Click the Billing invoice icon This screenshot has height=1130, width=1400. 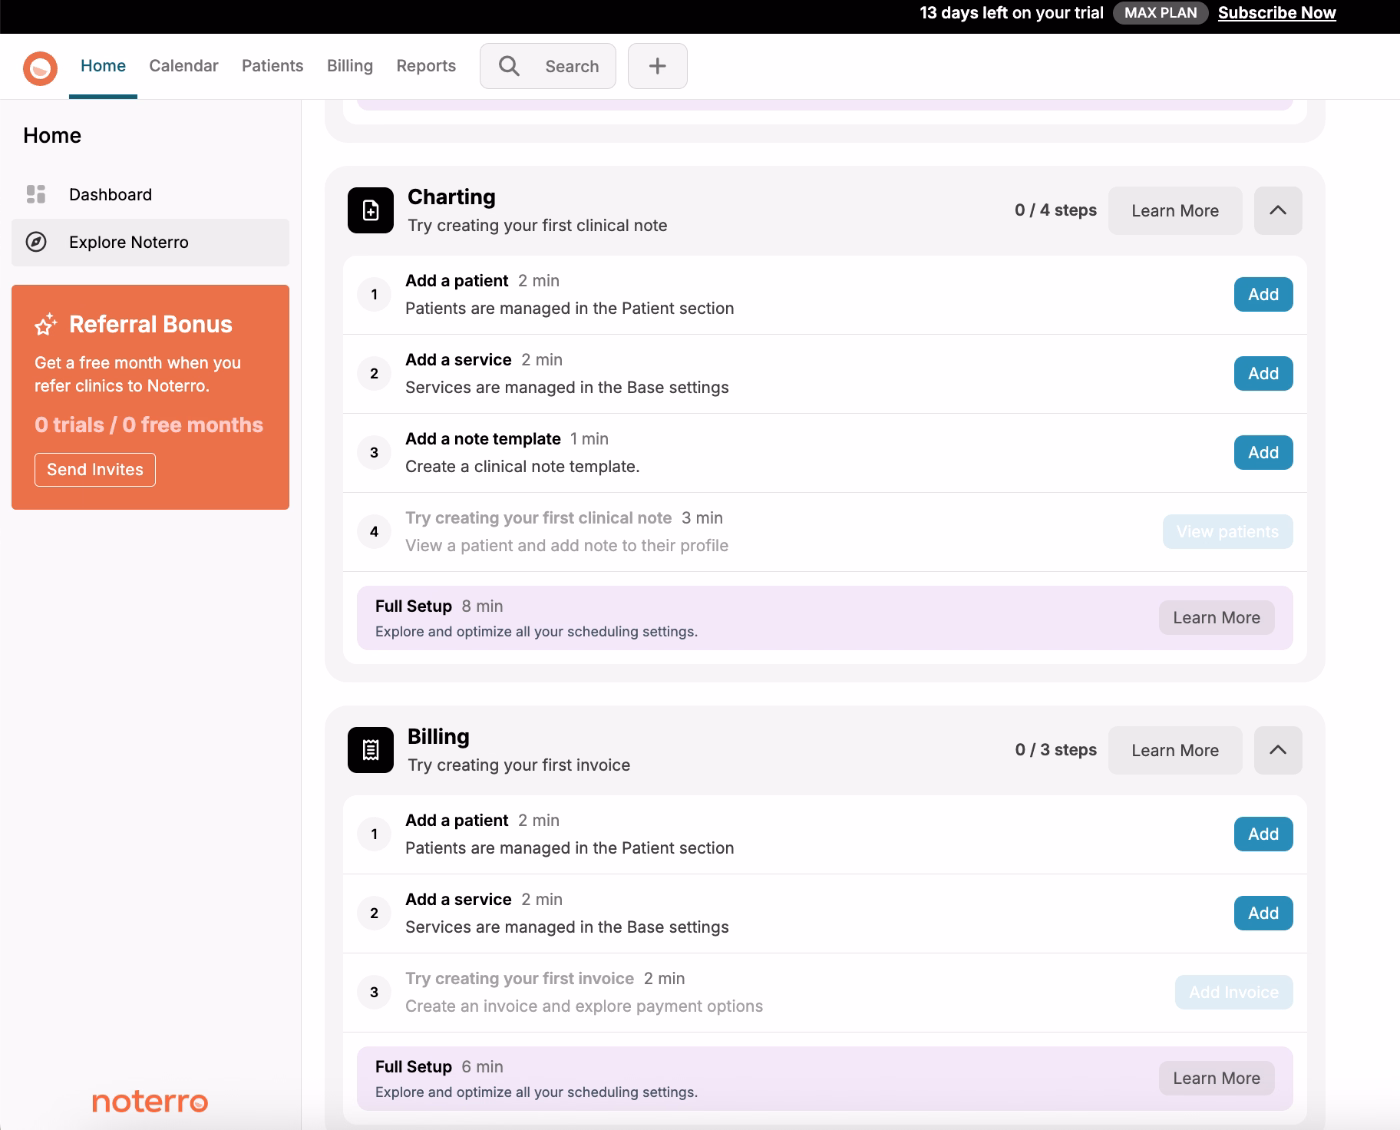pos(370,749)
